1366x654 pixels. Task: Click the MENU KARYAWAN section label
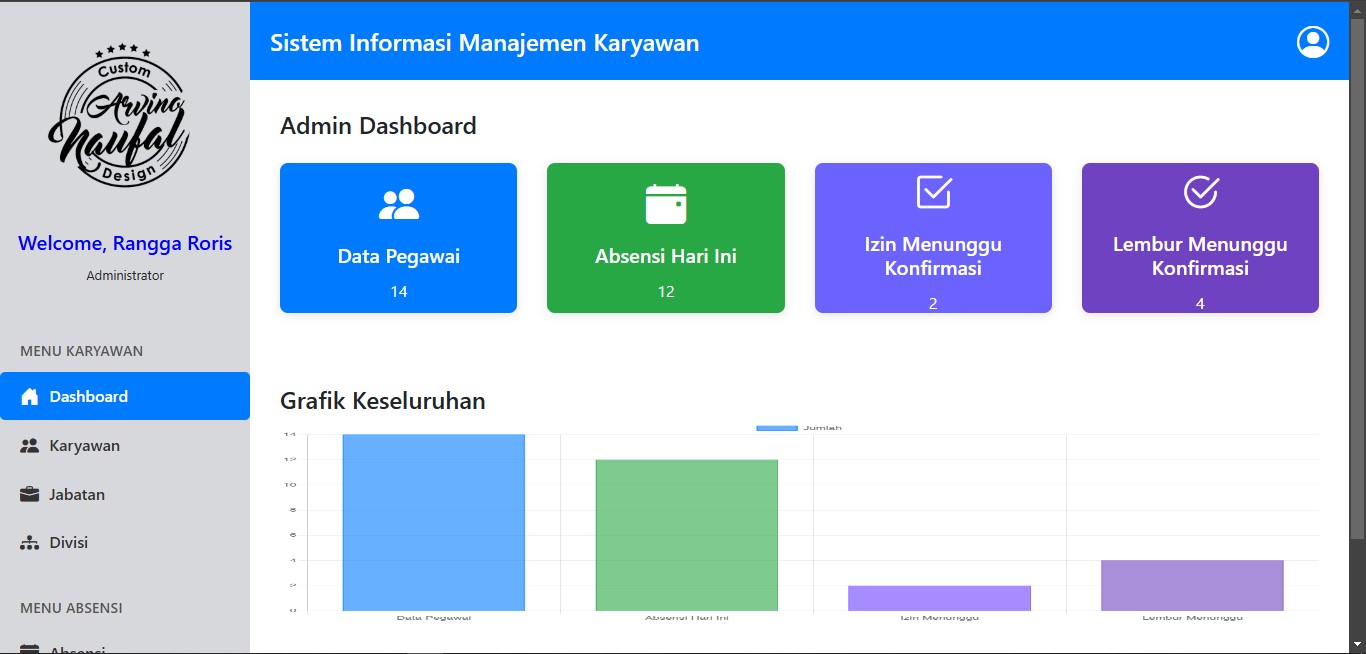pyautogui.click(x=81, y=351)
